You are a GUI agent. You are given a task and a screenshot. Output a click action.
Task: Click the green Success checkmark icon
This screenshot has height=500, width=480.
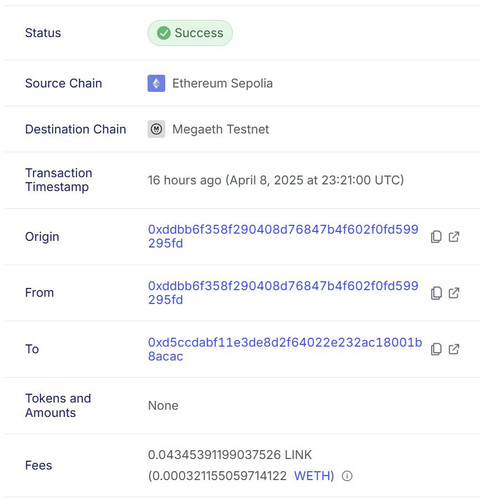pos(164,33)
